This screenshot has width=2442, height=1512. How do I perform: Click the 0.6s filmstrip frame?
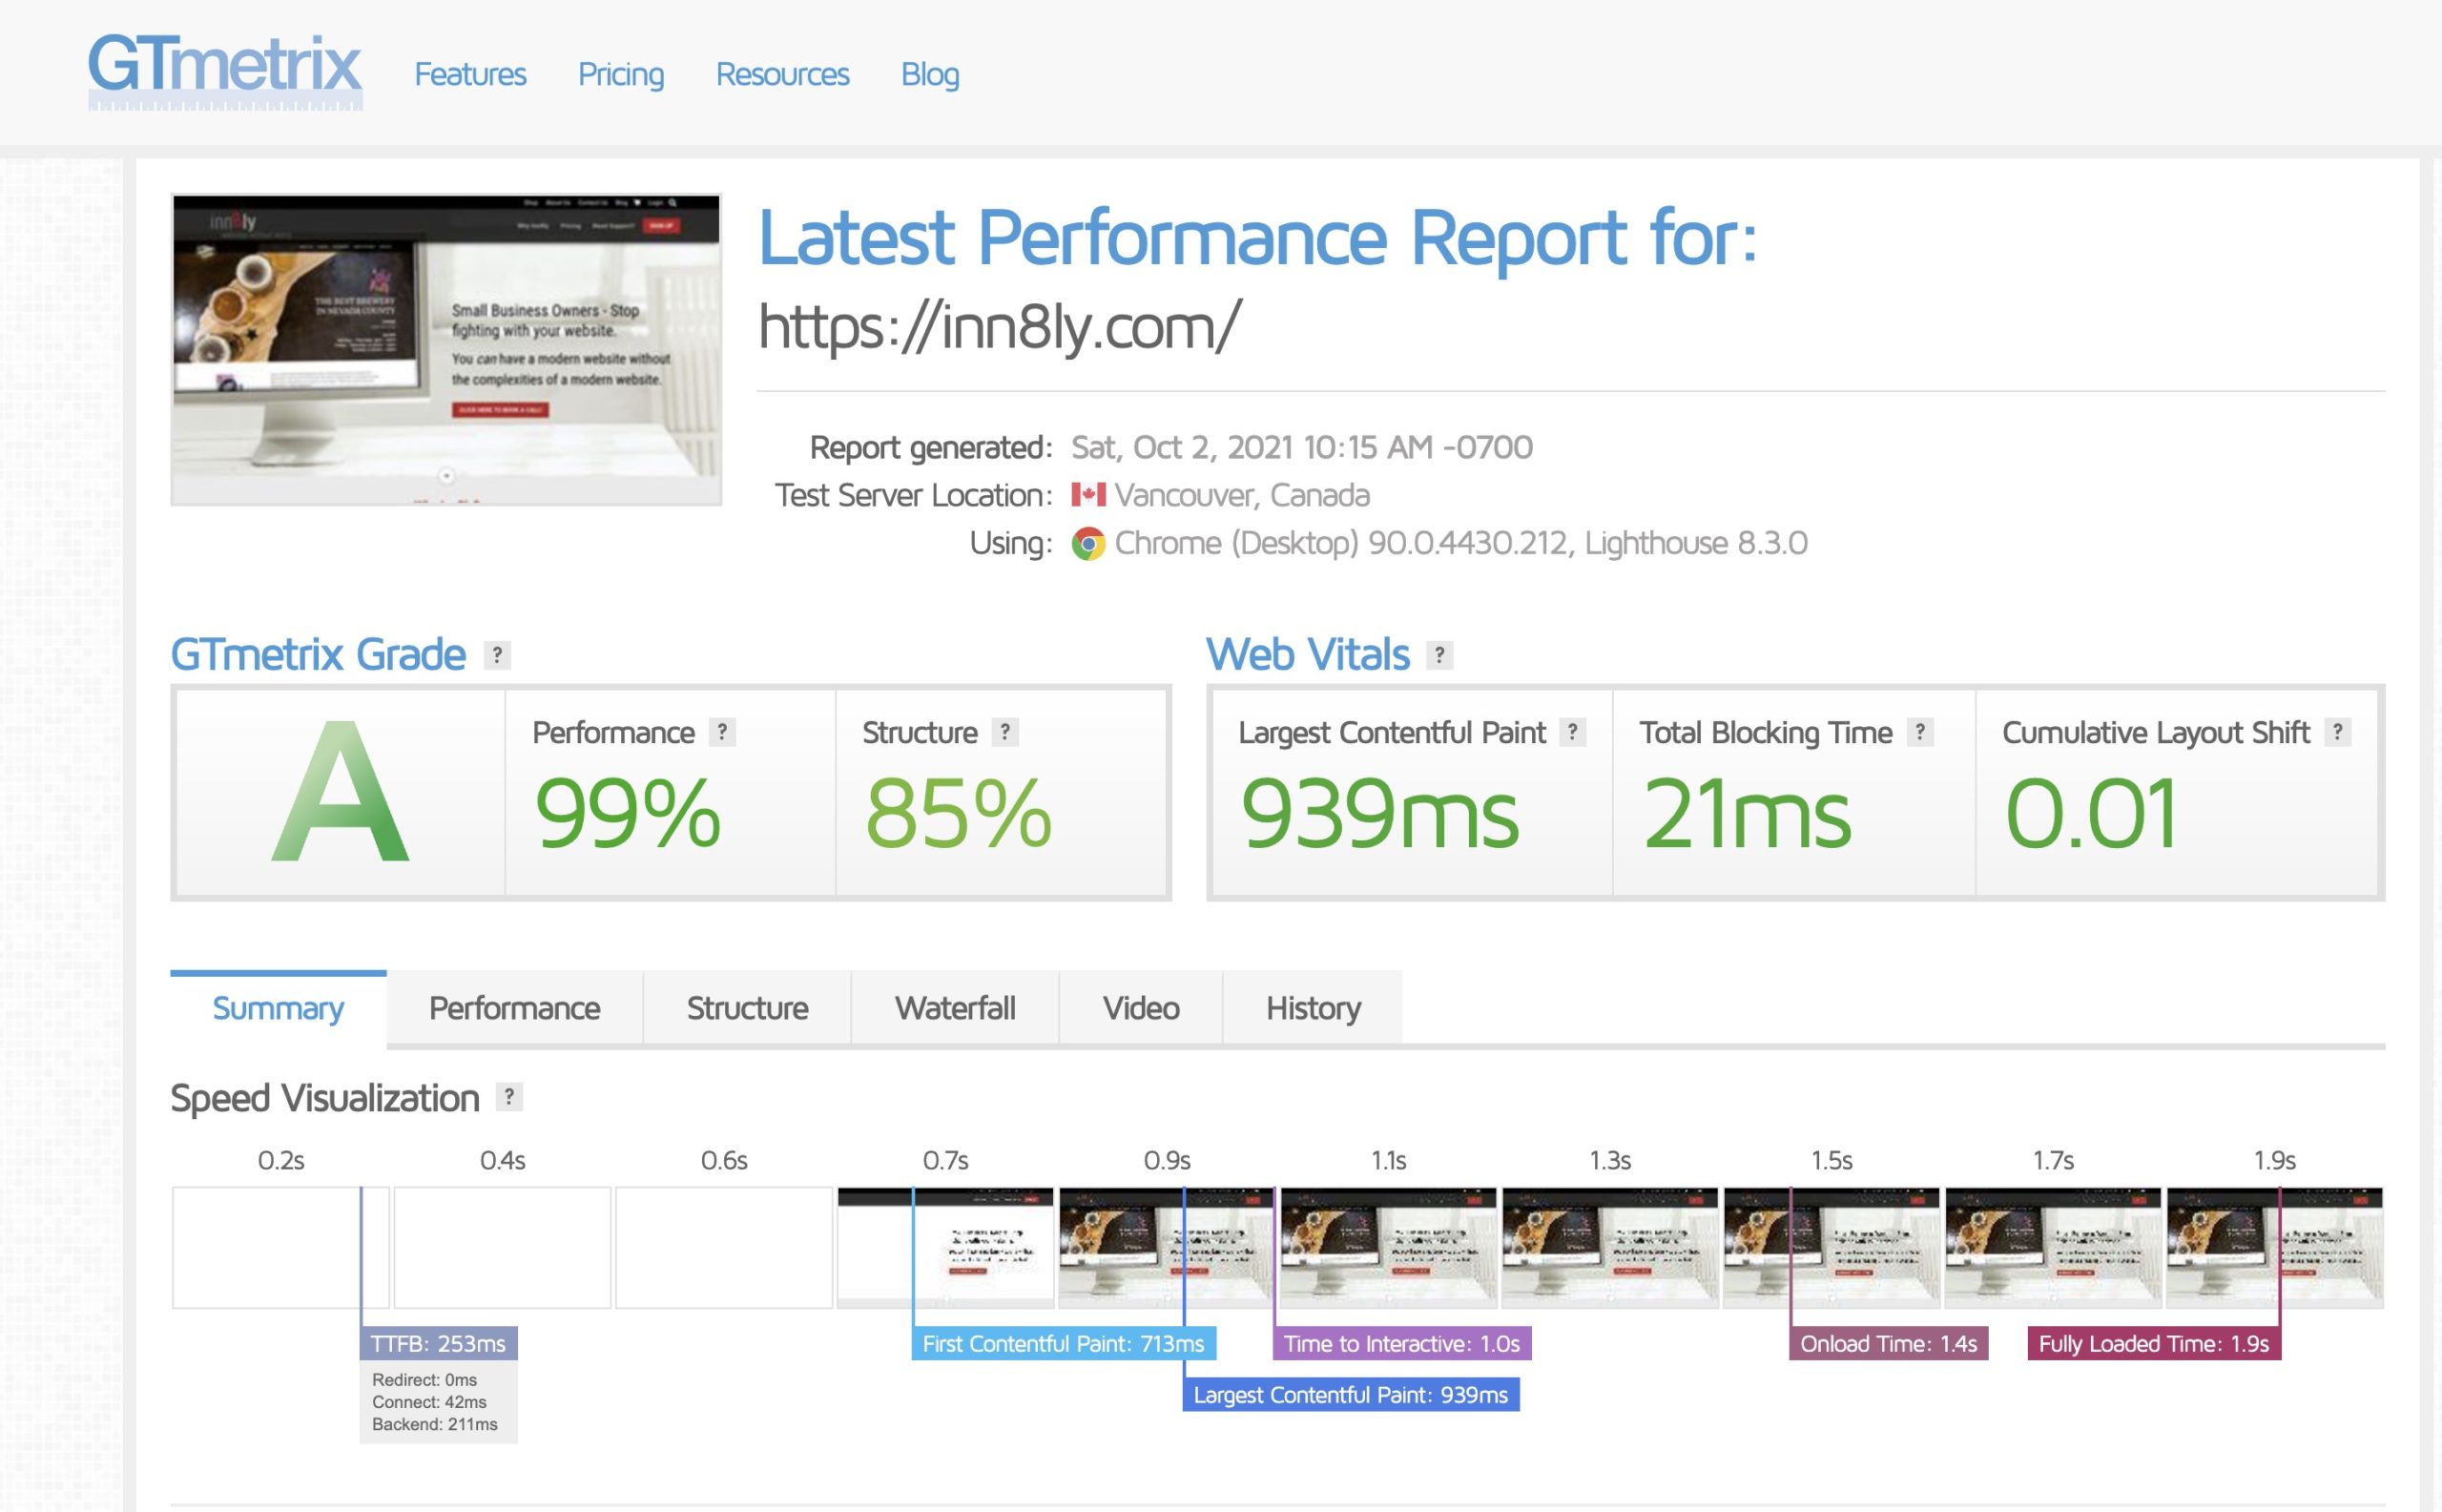click(x=724, y=1247)
